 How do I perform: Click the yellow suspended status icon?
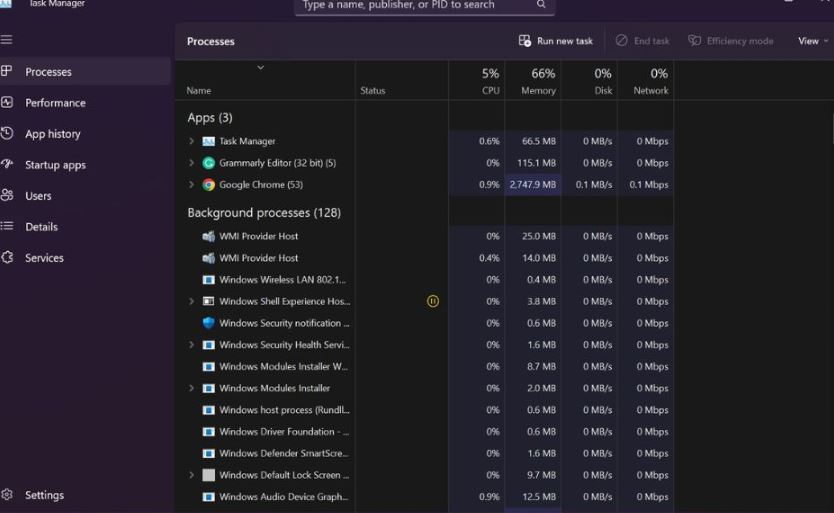(433, 301)
